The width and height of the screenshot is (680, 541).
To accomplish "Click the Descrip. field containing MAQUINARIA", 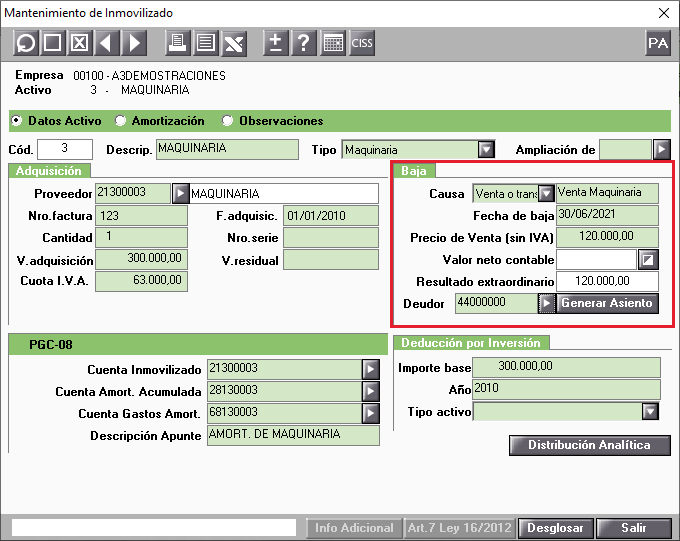I will [227, 149].
